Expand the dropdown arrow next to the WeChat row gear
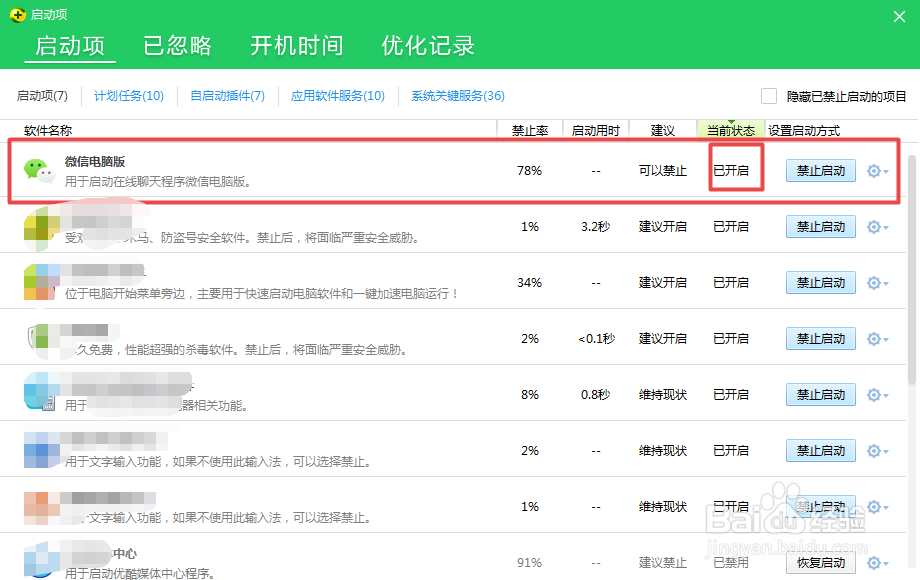The image size is (920, 580). [884, 170]
